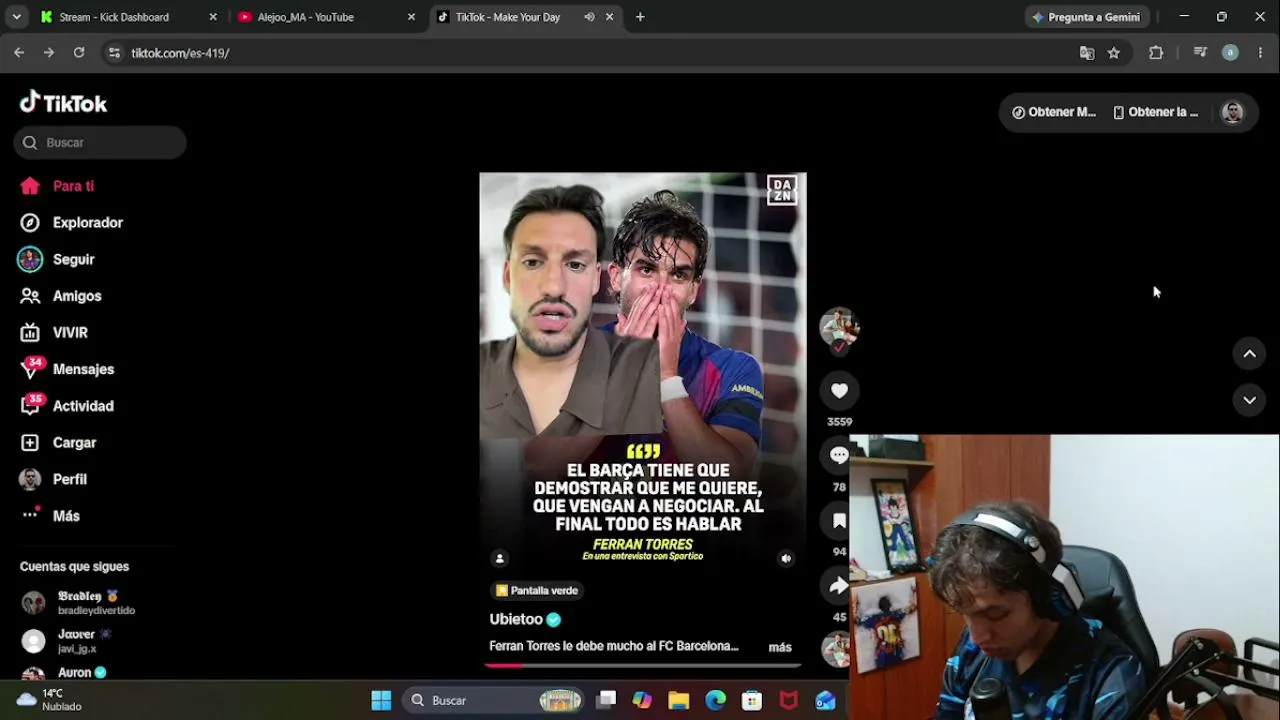Viewport: 1280px width, 720px height.
Task: Open the weather widget showing 14°C
Action: [50, 700]
